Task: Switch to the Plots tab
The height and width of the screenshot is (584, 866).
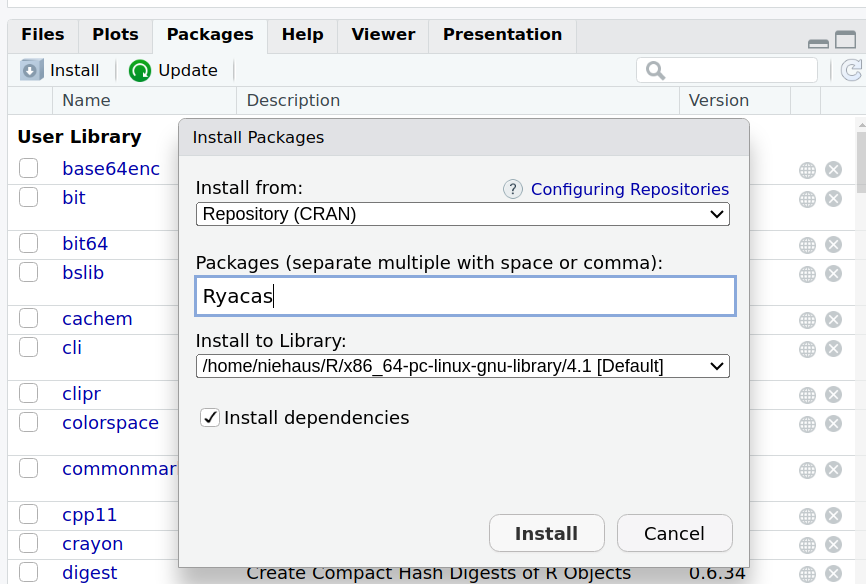Action: point(115,34)
